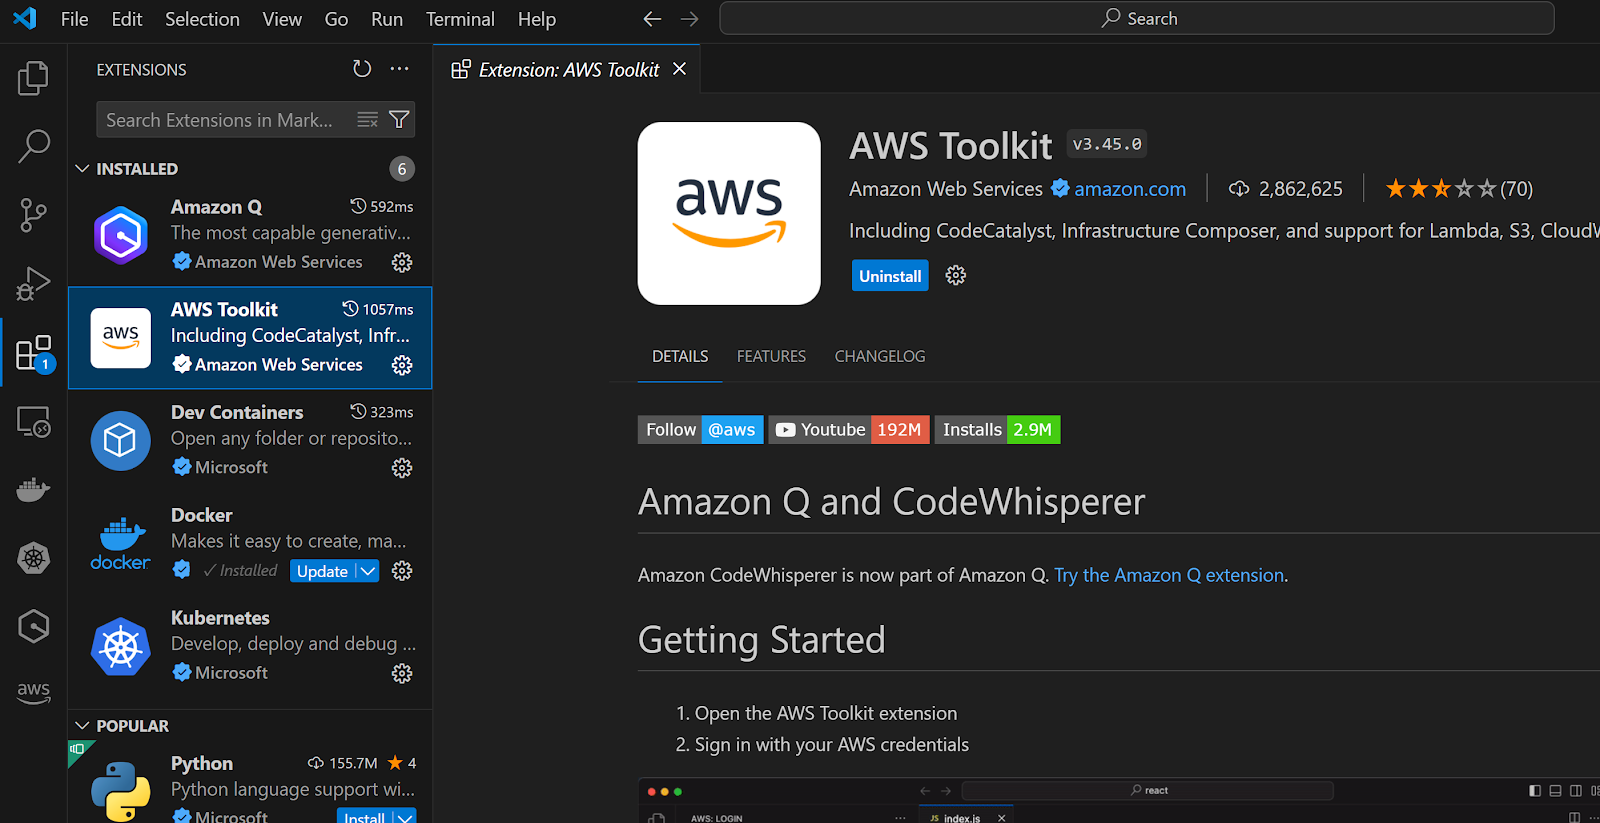1600x823 pixels.
Task: Clear extensions search results
Action: (x=368, y=120)
